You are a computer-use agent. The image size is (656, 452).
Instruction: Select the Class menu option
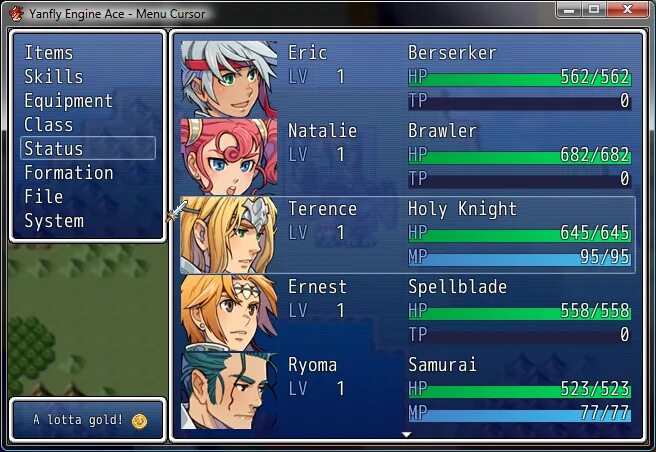(49, 125)
